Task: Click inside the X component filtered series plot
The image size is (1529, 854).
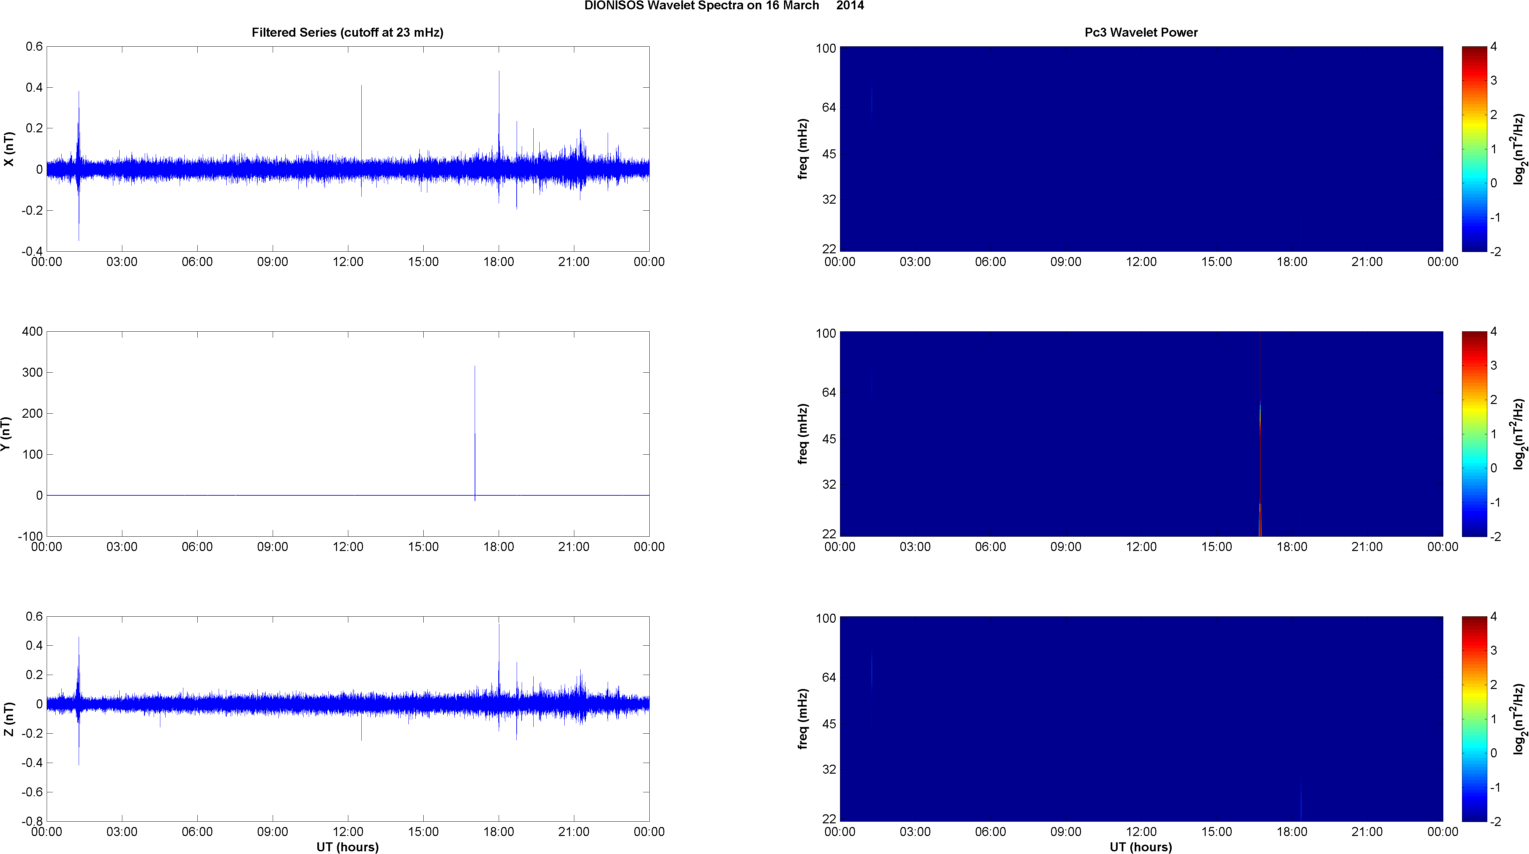Action: point(348,149)
